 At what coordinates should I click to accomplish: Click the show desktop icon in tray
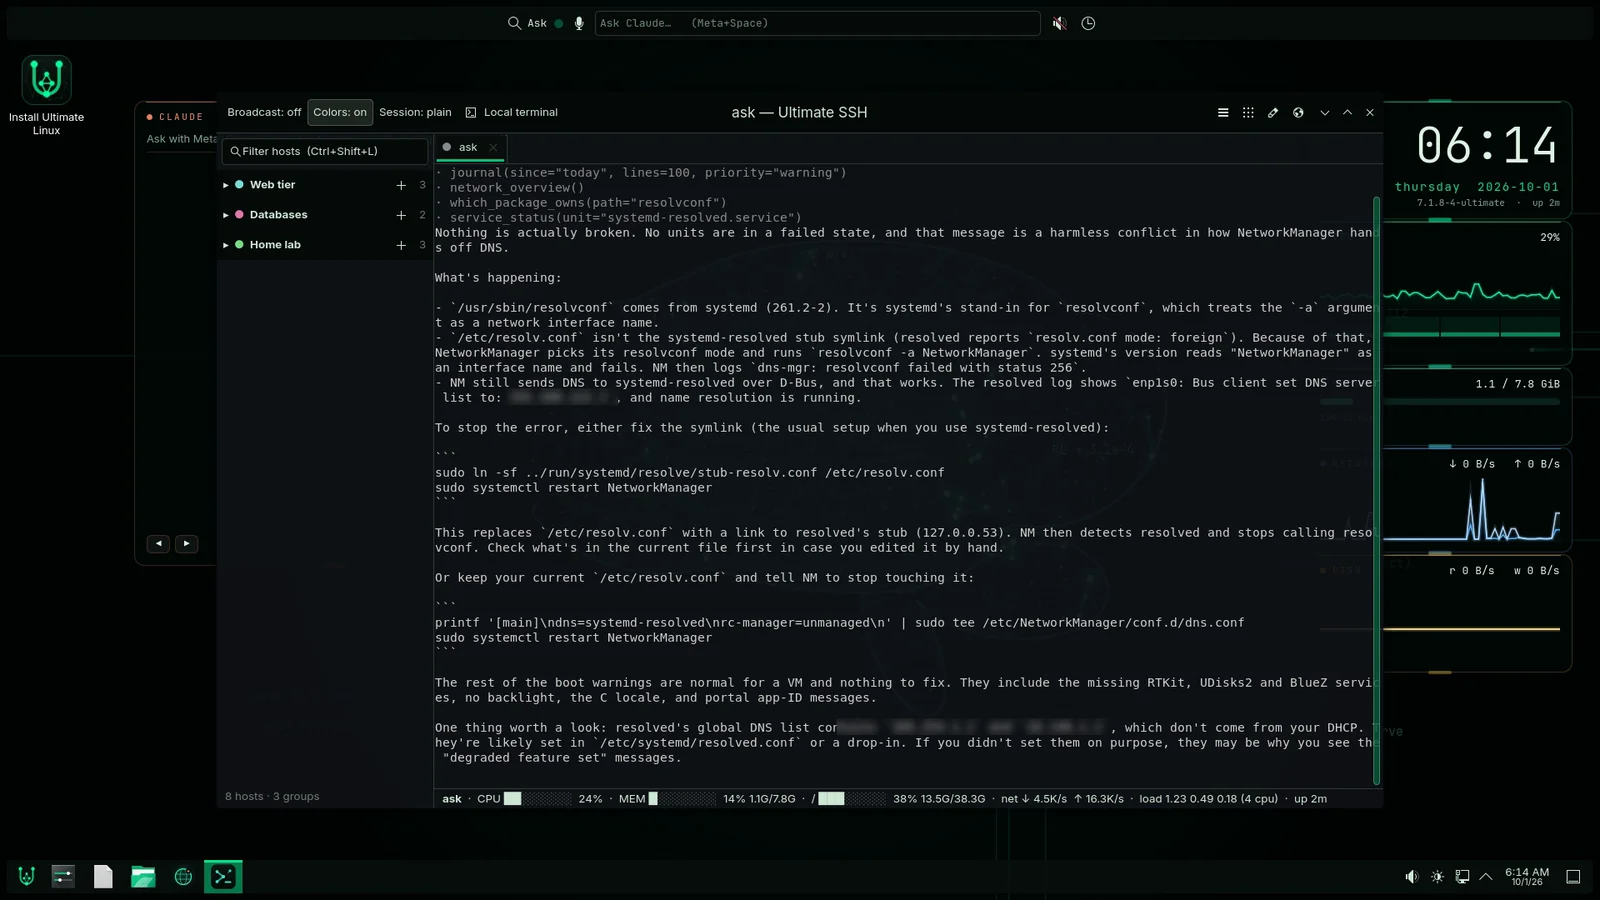click(x=1573, y=877)
